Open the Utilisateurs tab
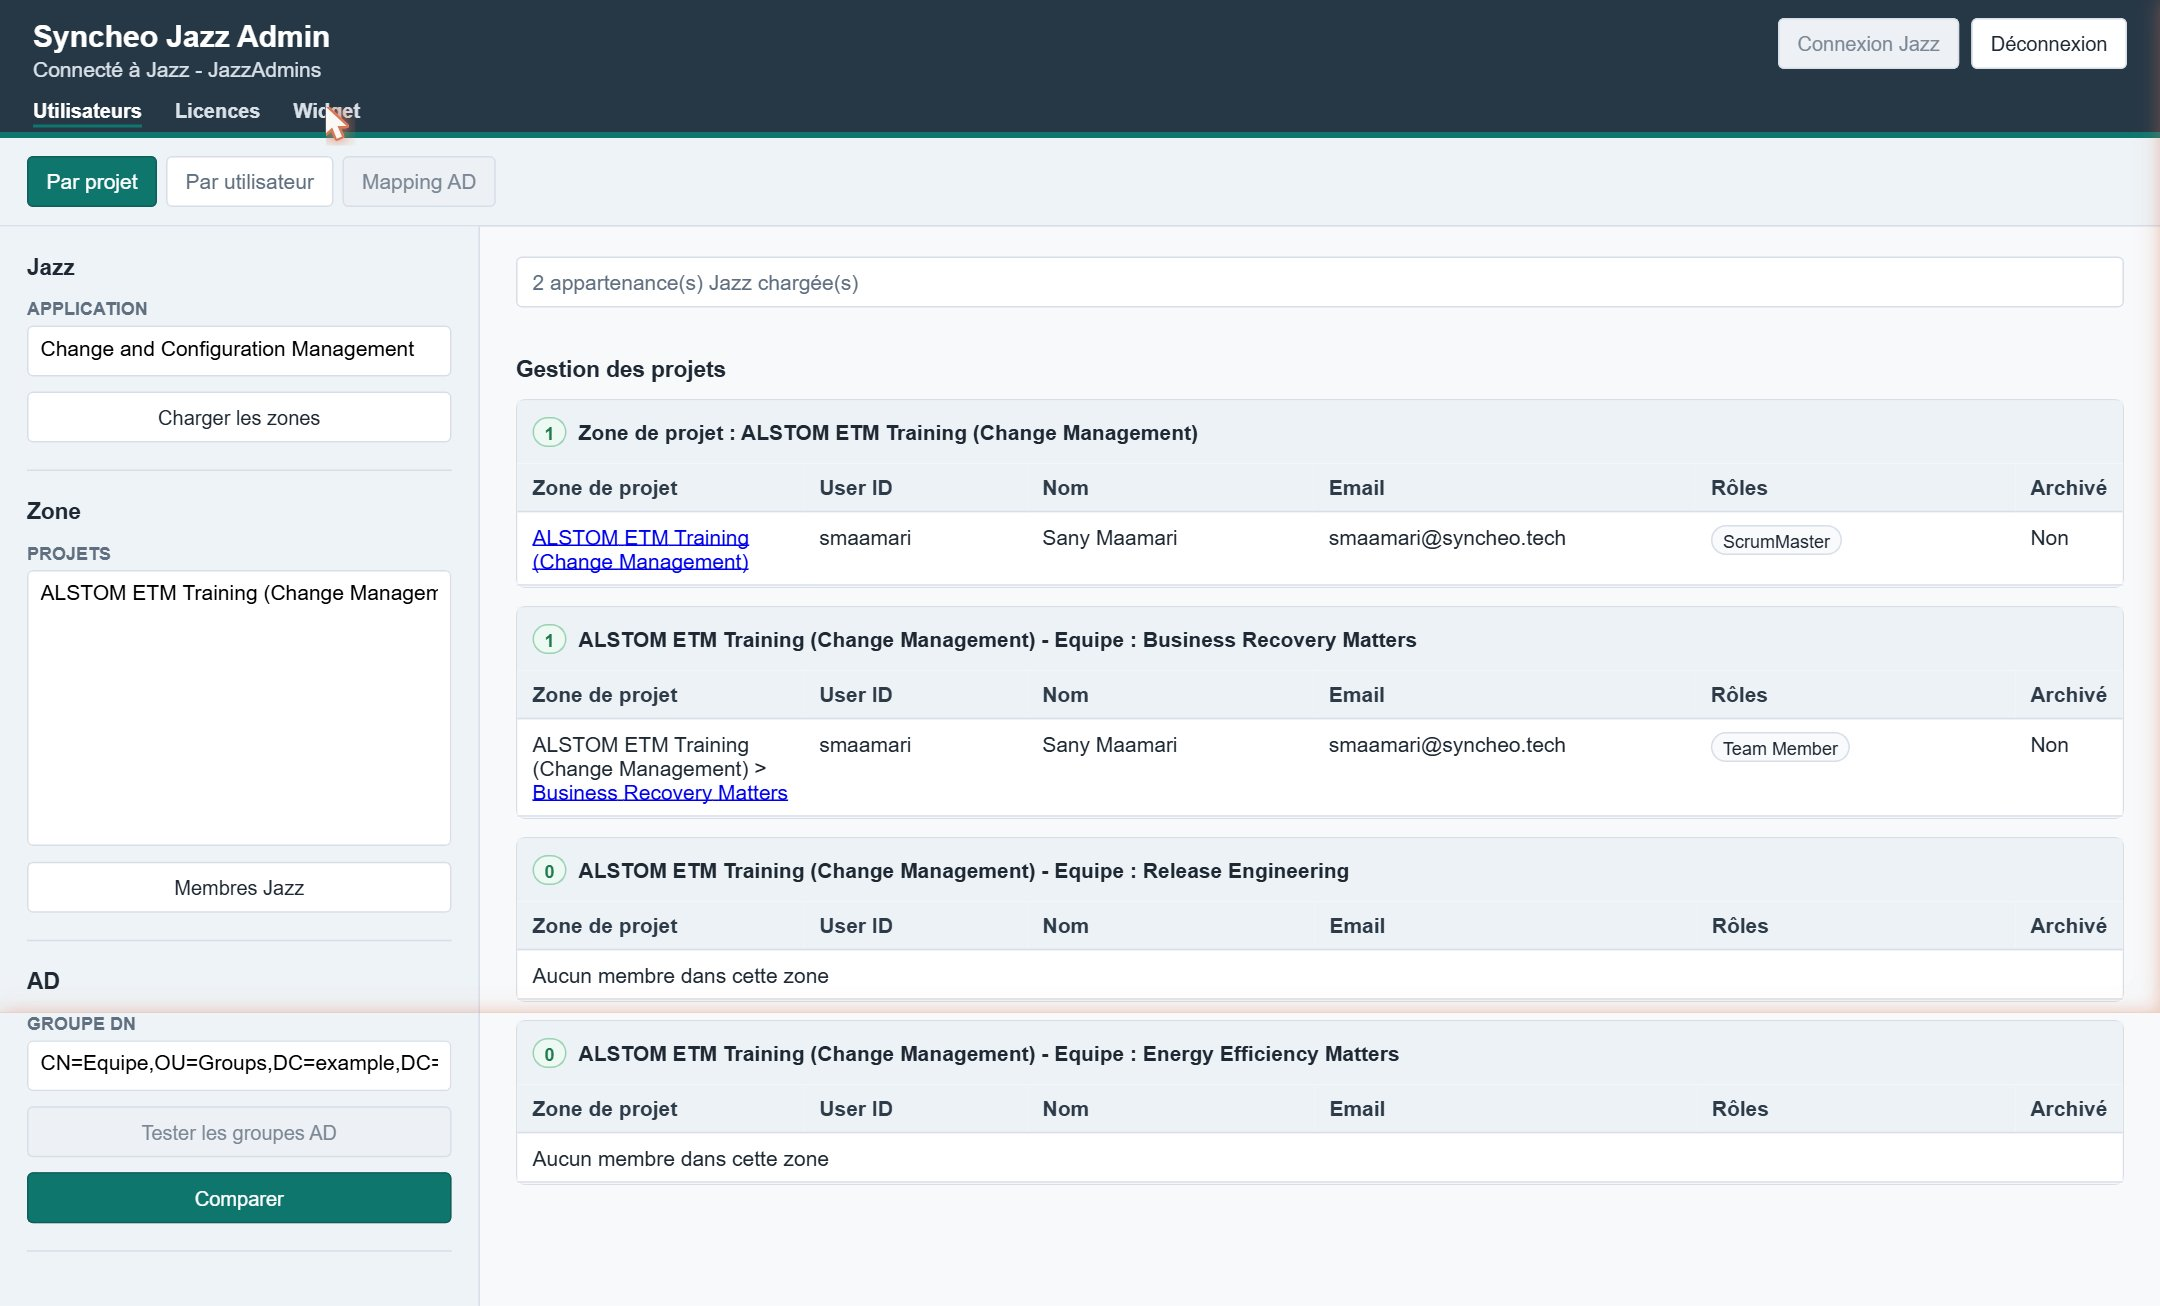Screen dimensions: 2160x1306 [87, 111]
